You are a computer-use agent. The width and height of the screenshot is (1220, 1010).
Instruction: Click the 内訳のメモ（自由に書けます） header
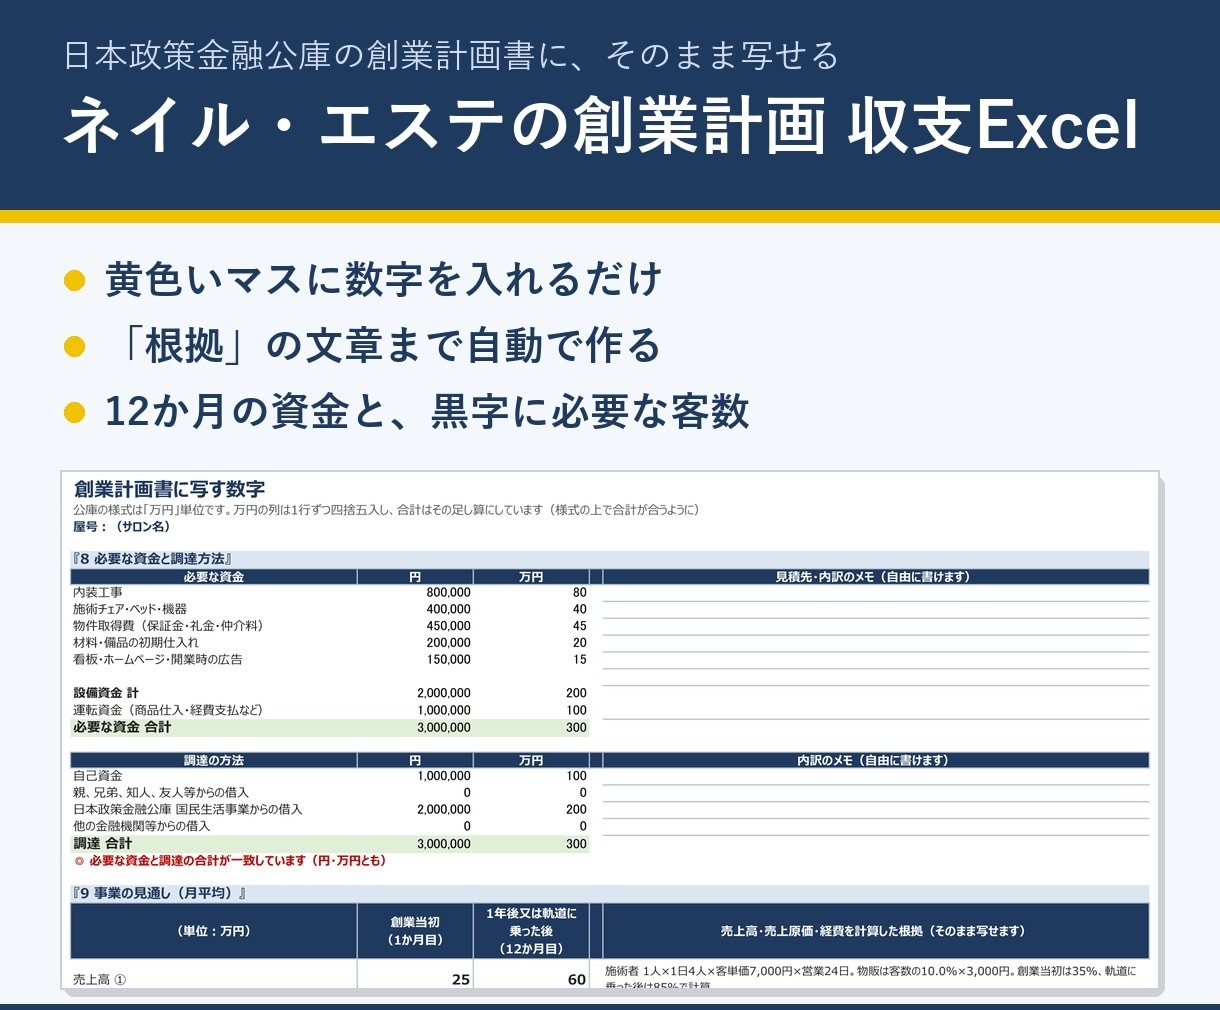pyautogui.click(x=876, y=761)
